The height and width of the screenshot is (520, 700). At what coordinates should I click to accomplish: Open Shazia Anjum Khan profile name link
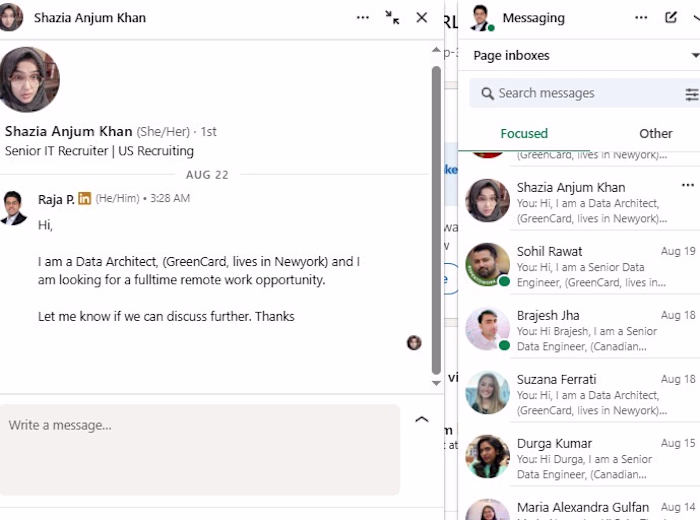69,131
